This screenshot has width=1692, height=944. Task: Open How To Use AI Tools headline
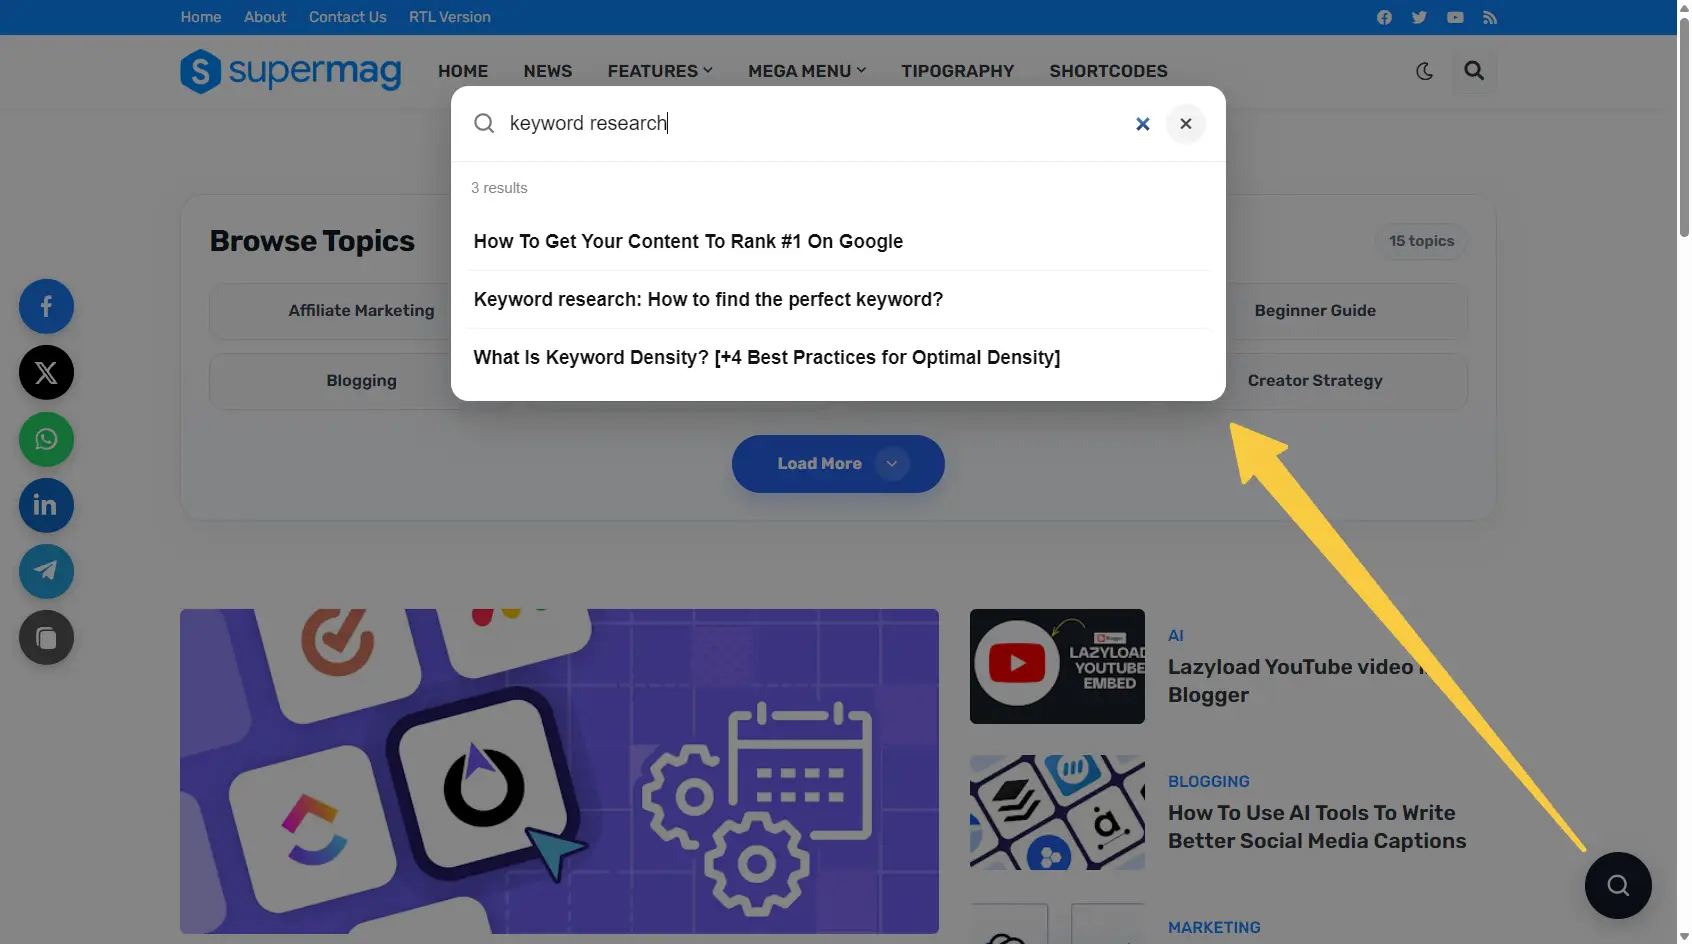(1317, 827)
